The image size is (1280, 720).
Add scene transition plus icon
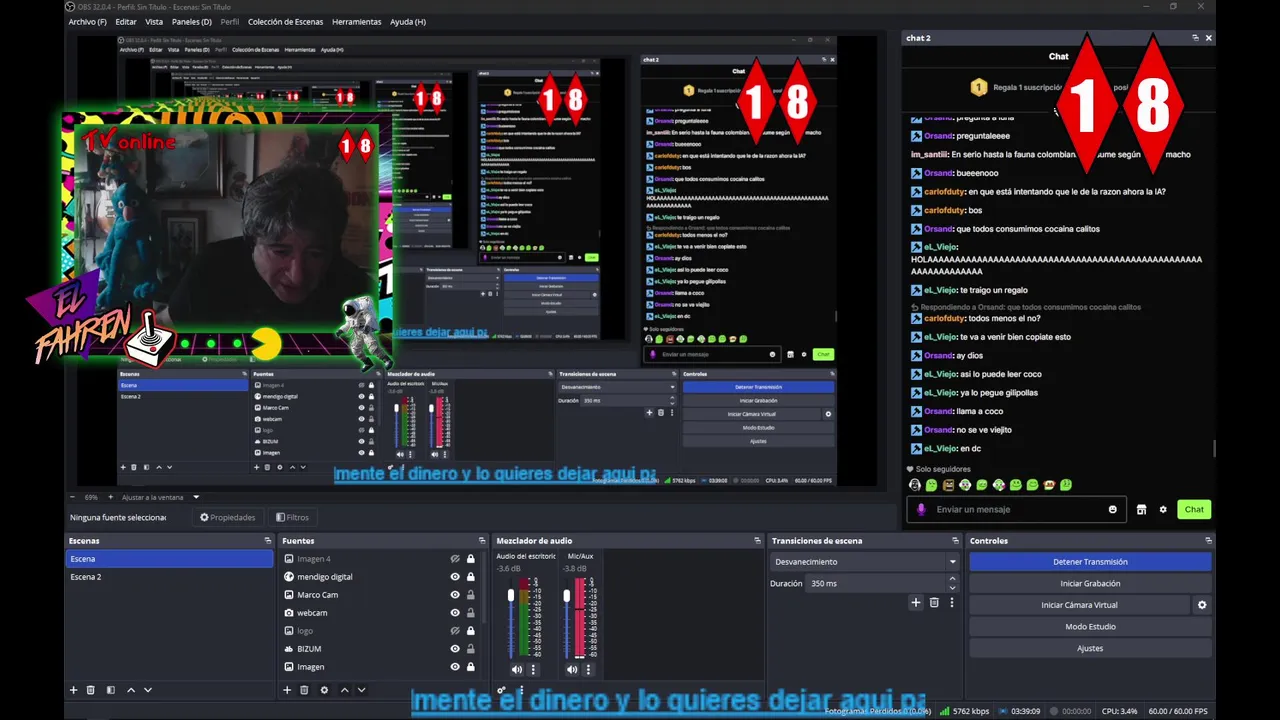(x=915, y=603)
